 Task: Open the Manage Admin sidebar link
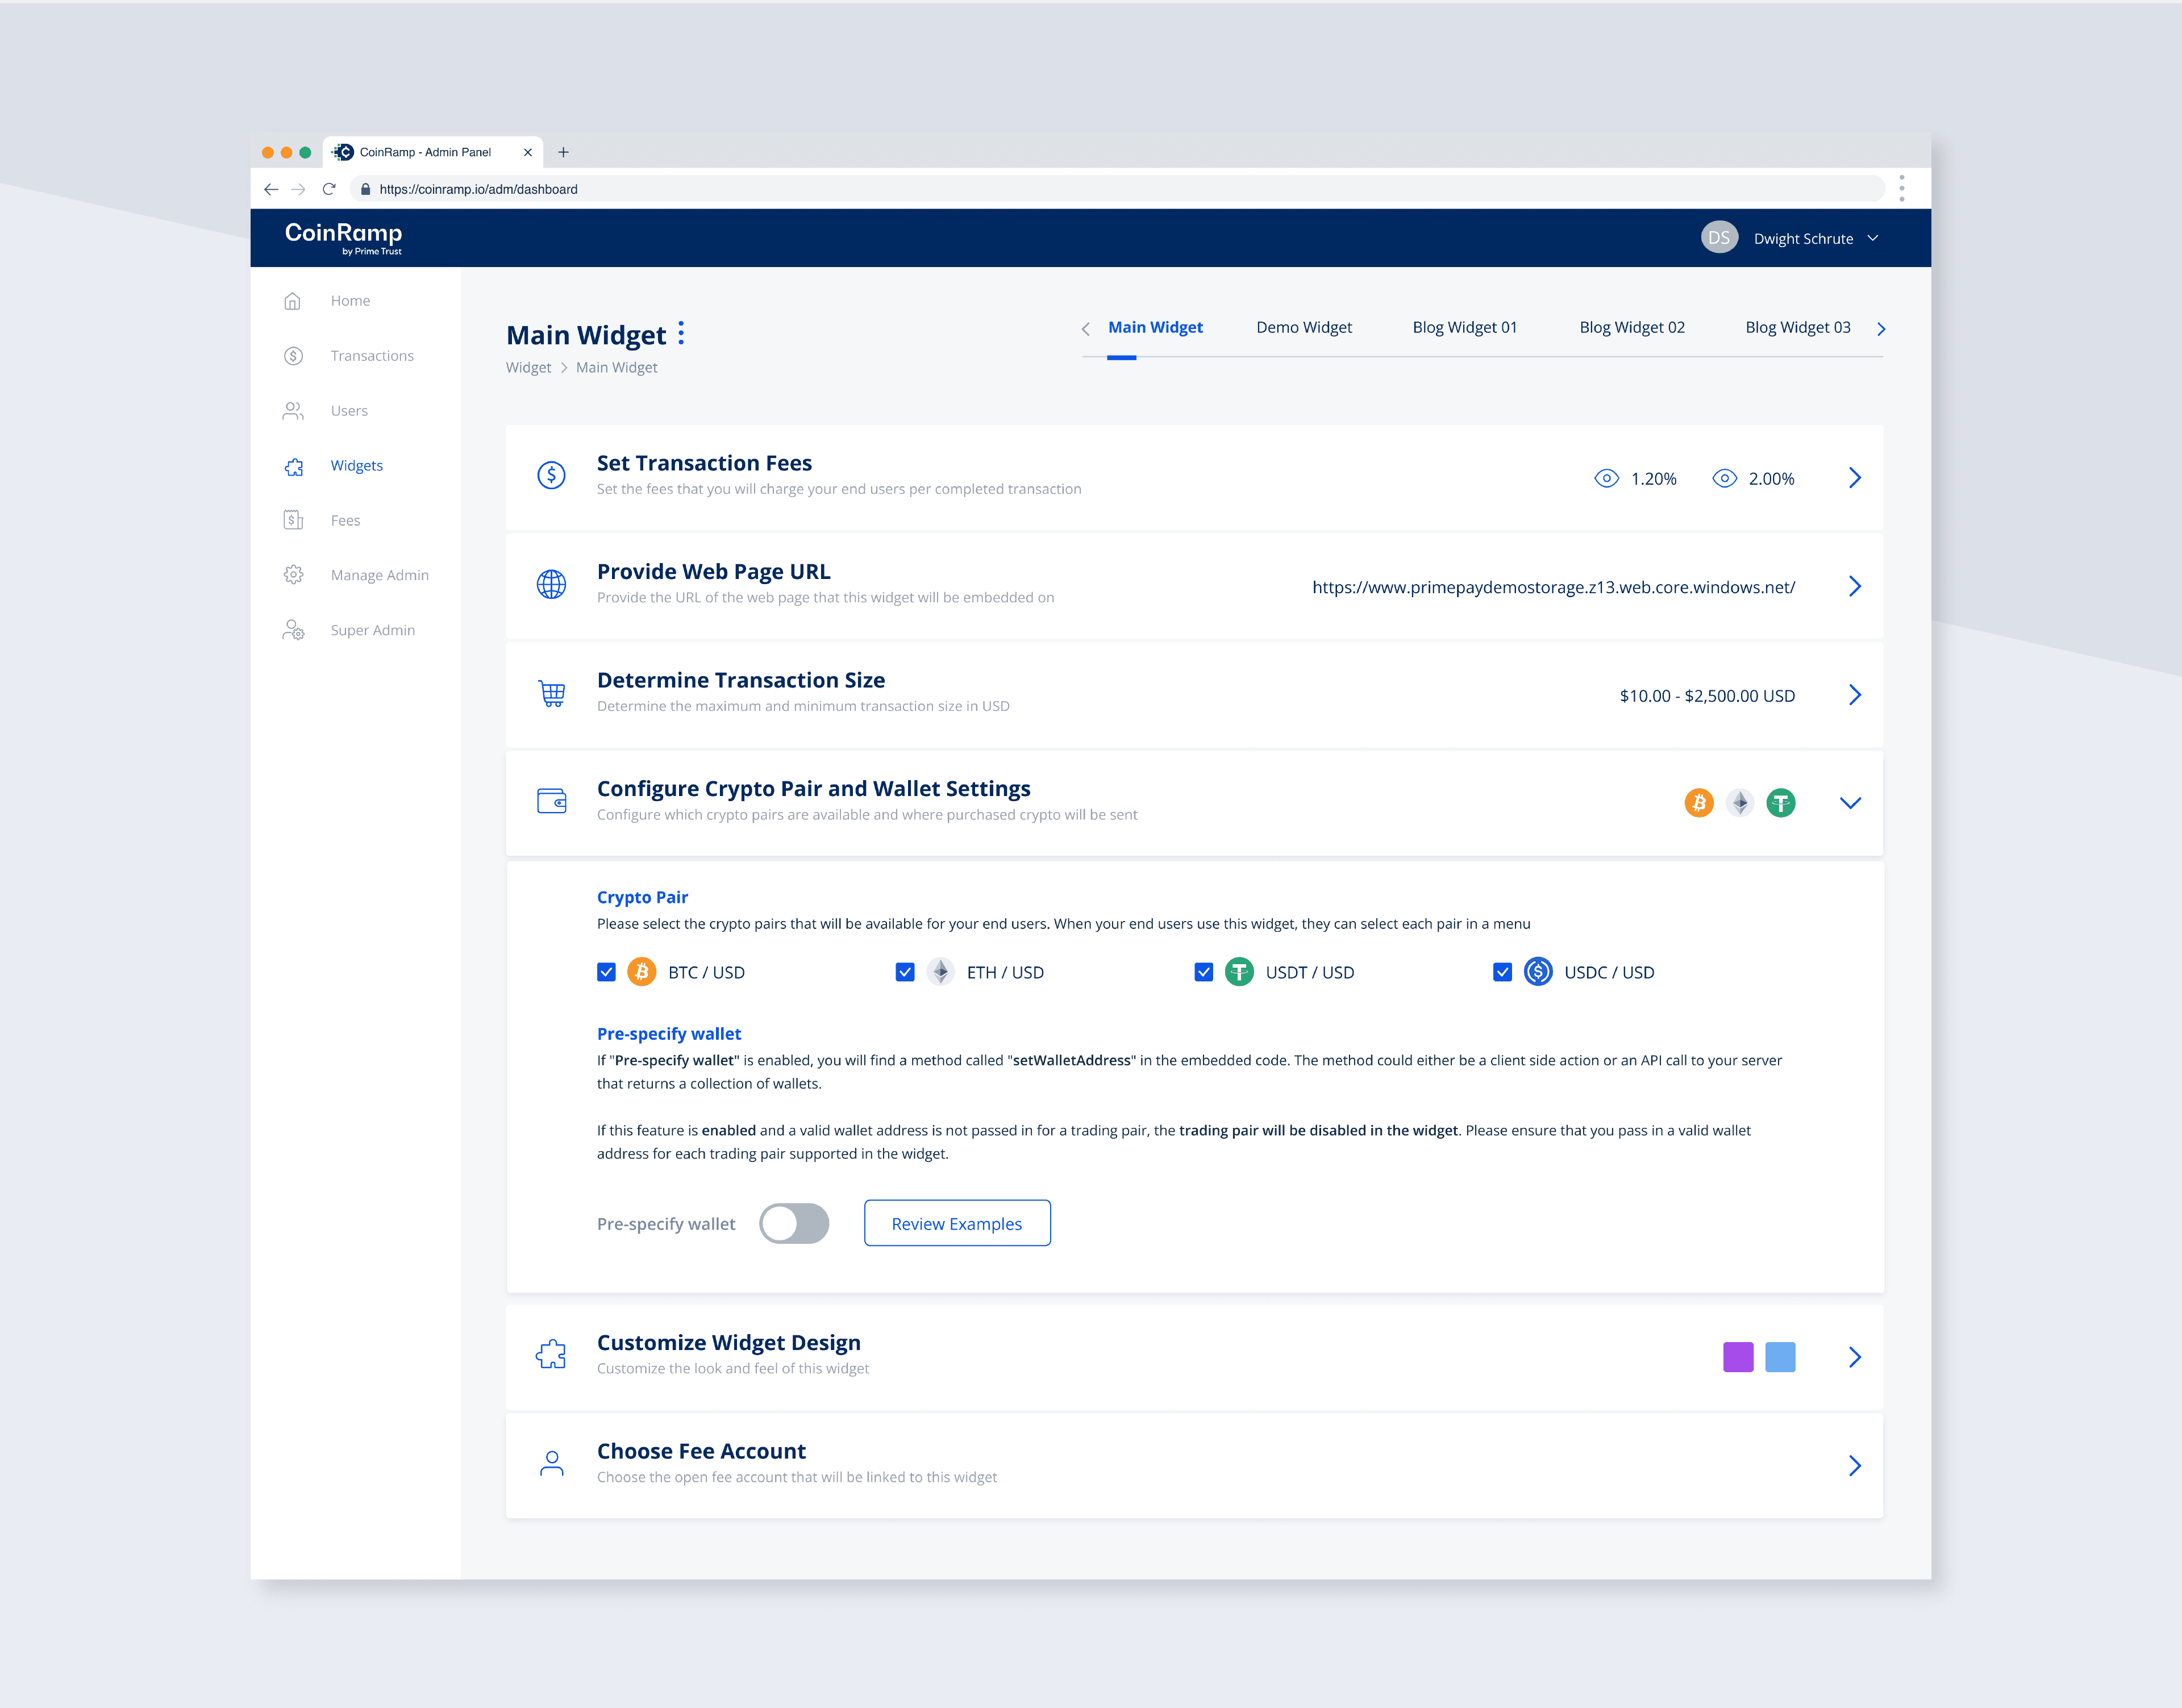coord(379,575)
